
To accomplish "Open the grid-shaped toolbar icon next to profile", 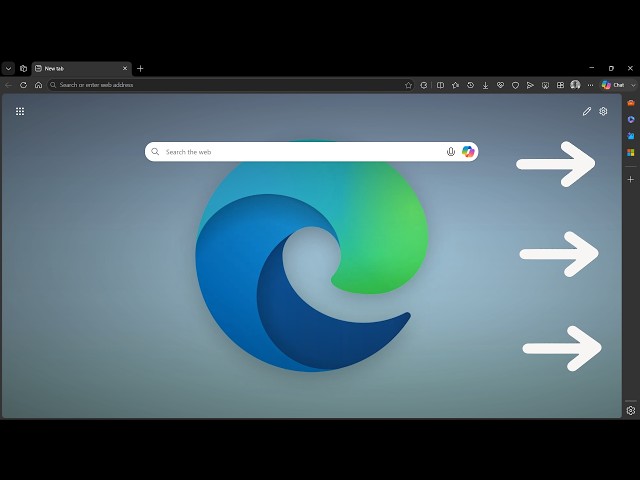I will coord(560,85).
